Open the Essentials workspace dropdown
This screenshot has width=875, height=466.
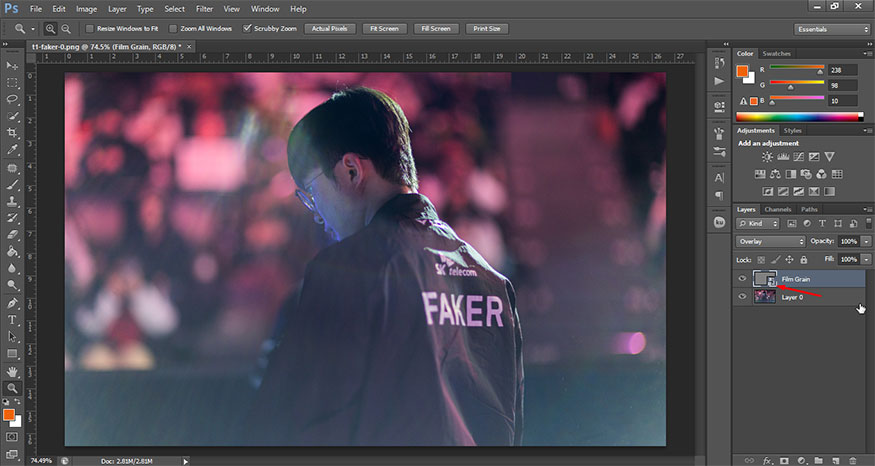(832, 29)
